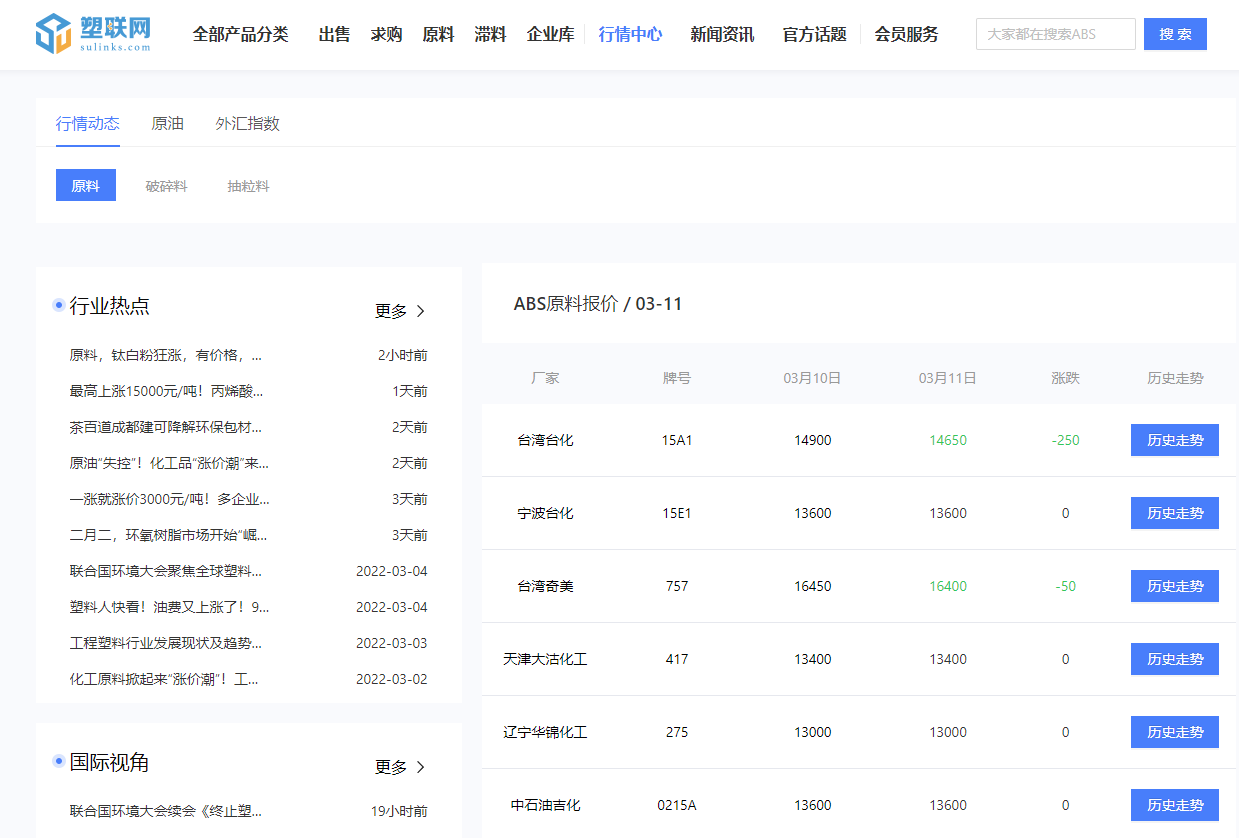The height and width of the screenshot is (838, 1239).
Task: Go to the 出售 menu item
Action: click(x=334, y=34)
